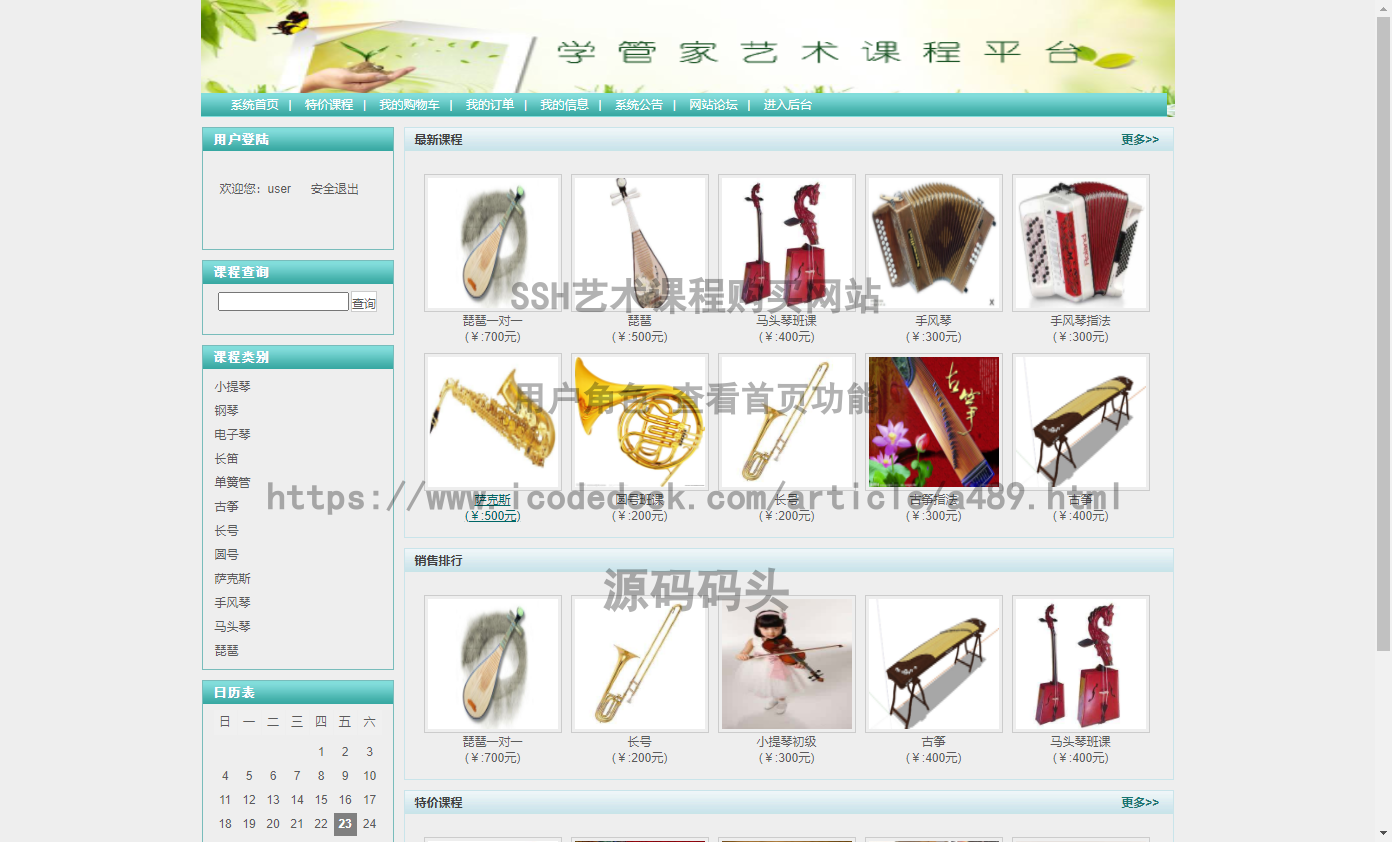Click the brown accordion course image
This screenshot has height=842, width=1392.
click(933, 243)
